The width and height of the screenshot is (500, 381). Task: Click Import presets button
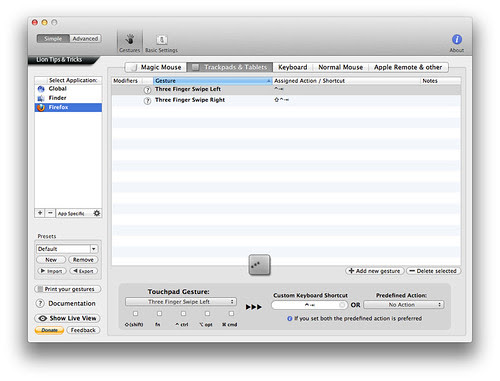(x=52, y=271)
